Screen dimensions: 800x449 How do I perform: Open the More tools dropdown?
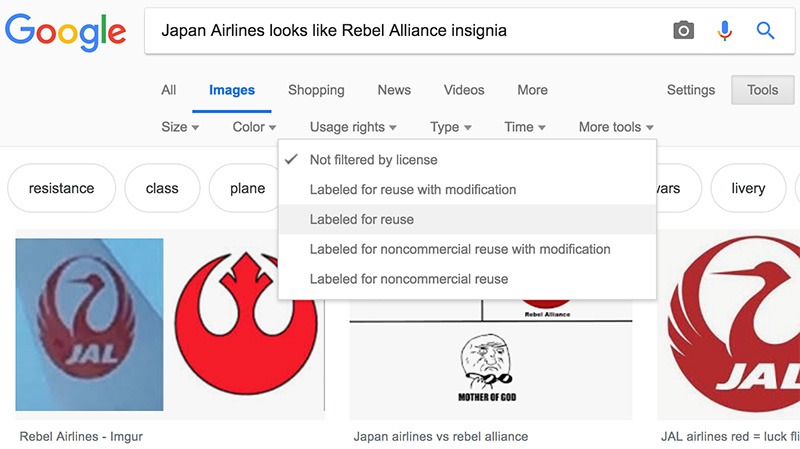pyautogui.click(x=616, y=127)
